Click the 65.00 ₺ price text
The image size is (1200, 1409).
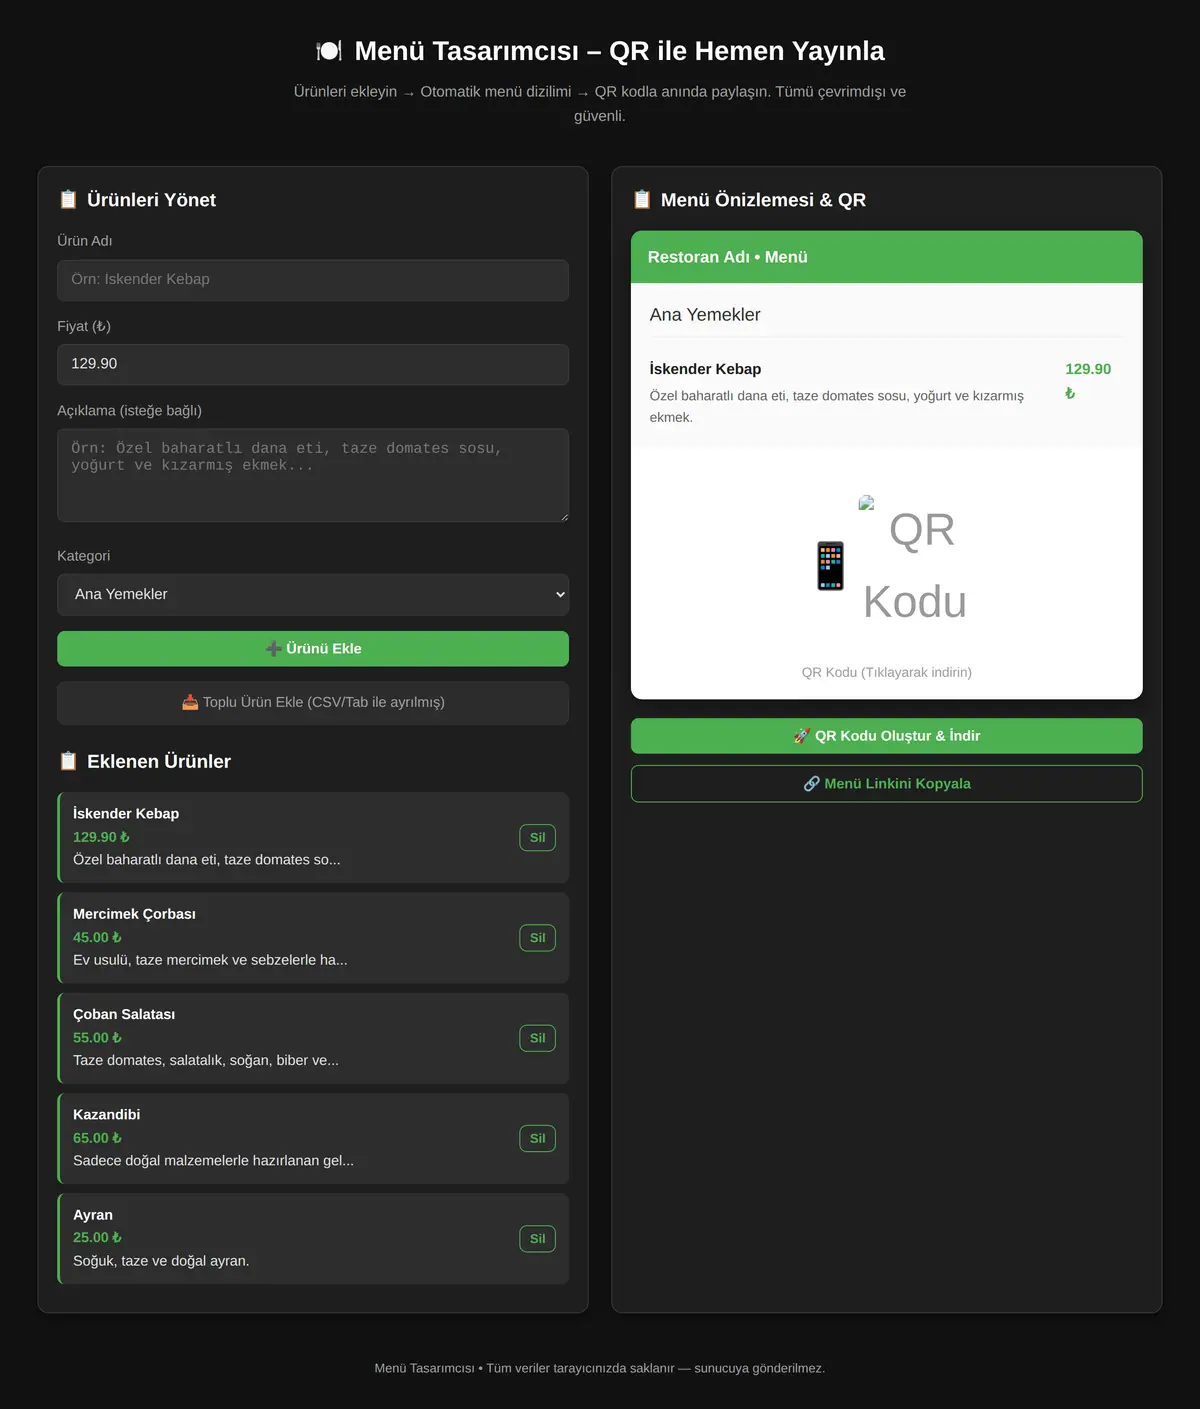(x=97, y=1138)
